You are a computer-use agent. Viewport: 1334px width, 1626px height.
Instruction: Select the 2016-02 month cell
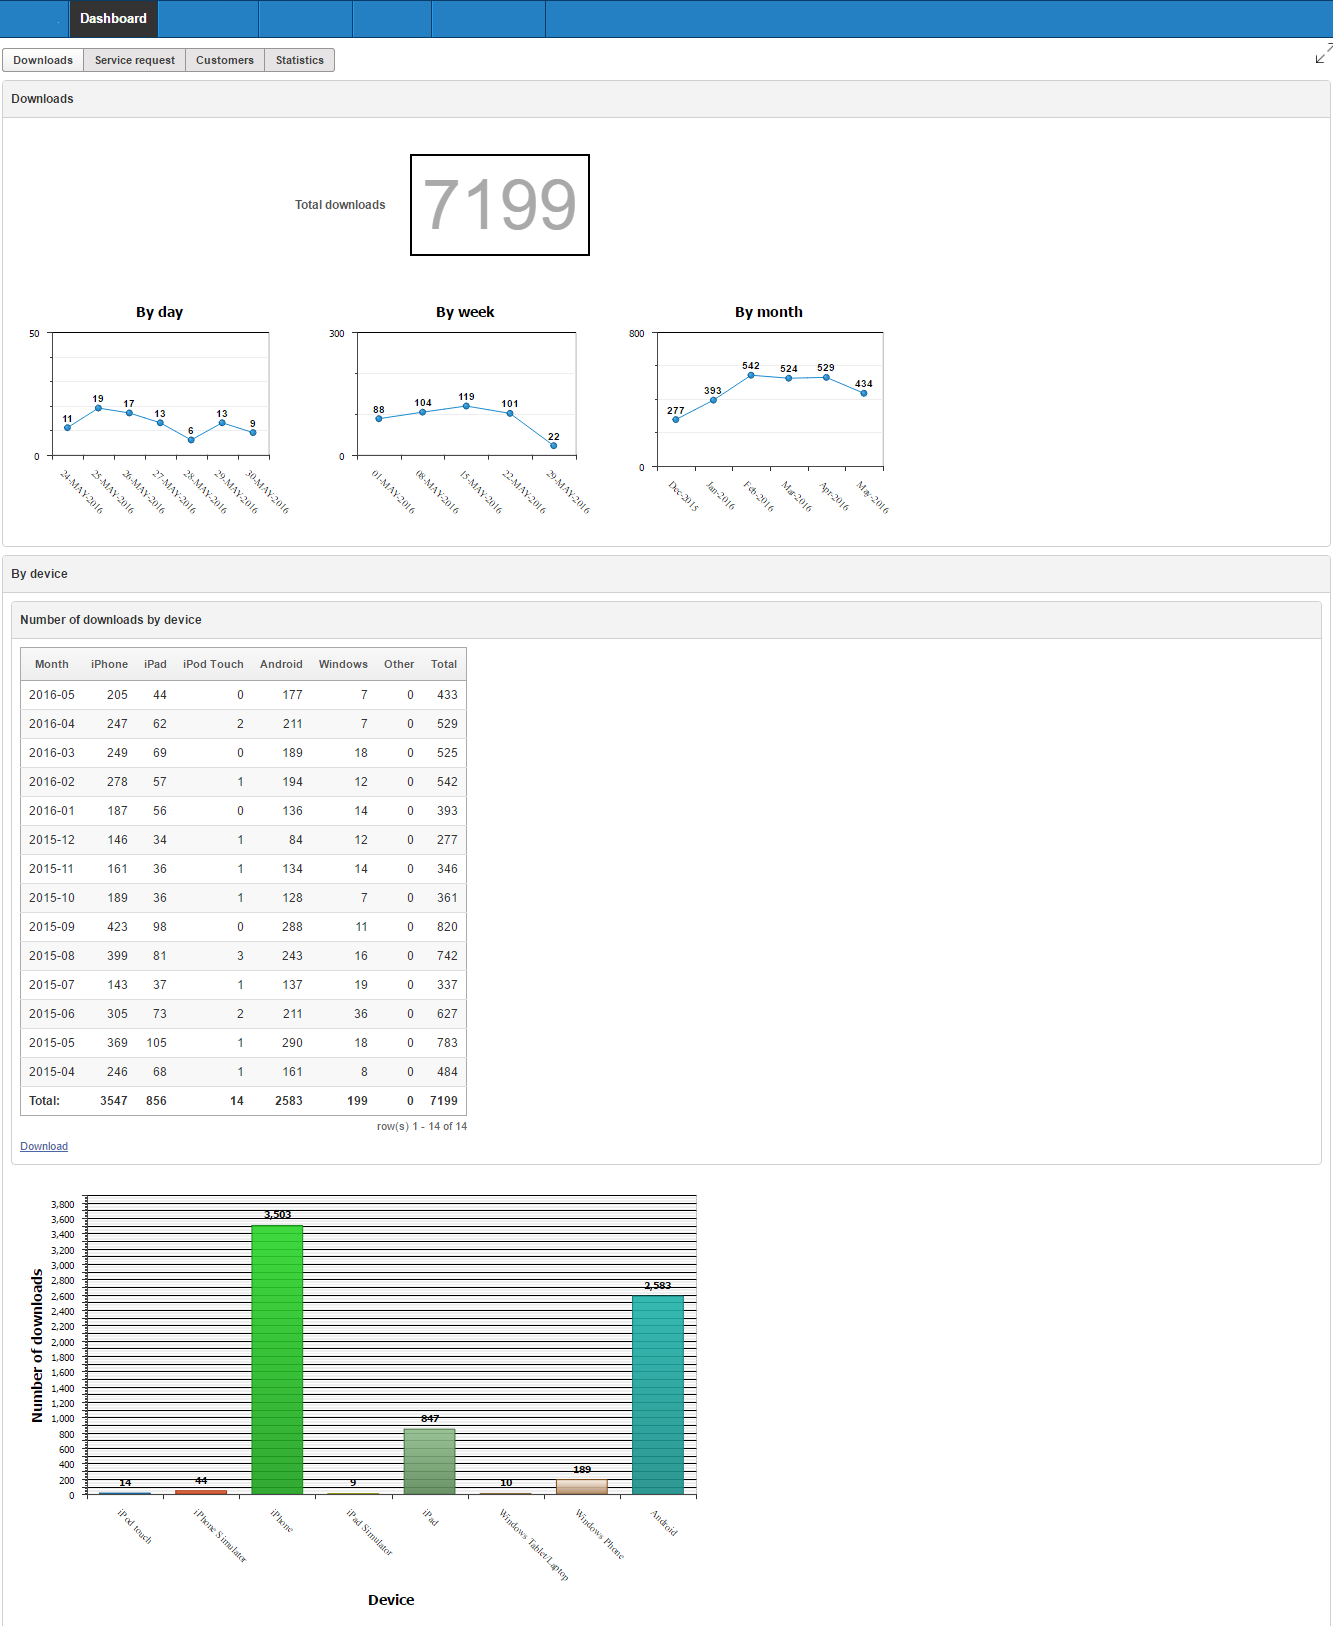click(52, 782)
